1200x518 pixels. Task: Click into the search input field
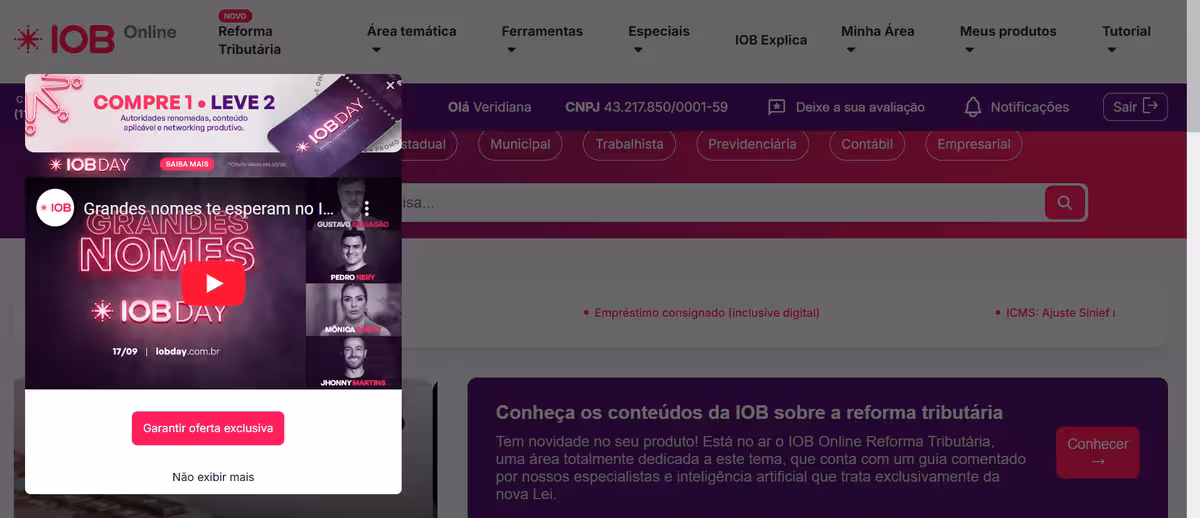(x=722, y=203)
